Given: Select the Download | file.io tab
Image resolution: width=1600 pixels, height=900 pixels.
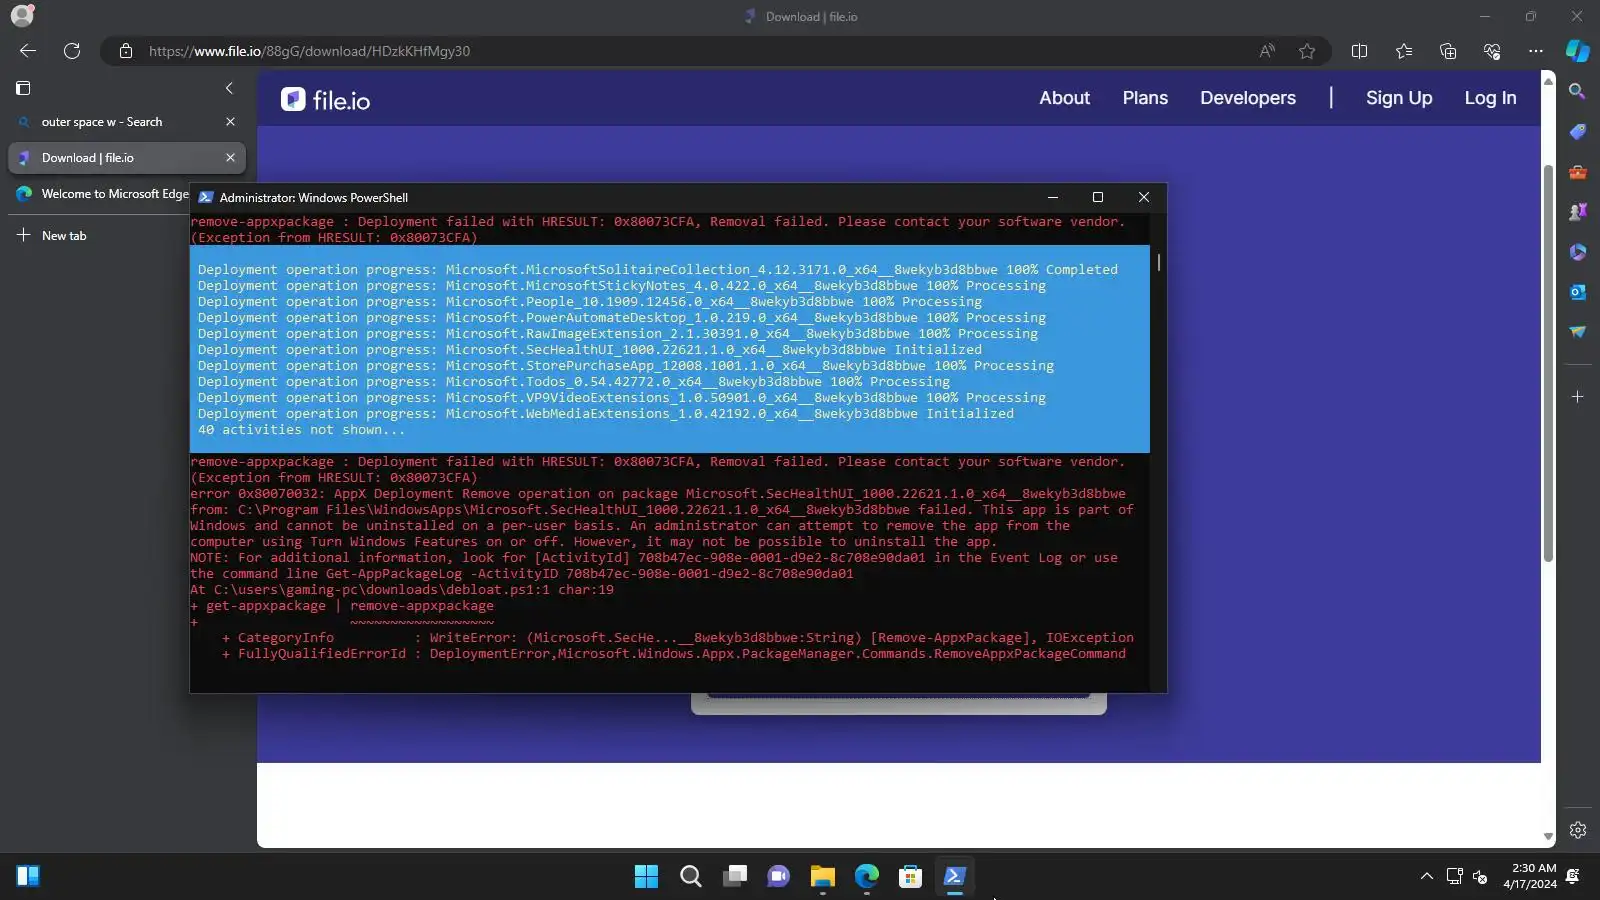Looking at the screenshot, I should point(126,158).
